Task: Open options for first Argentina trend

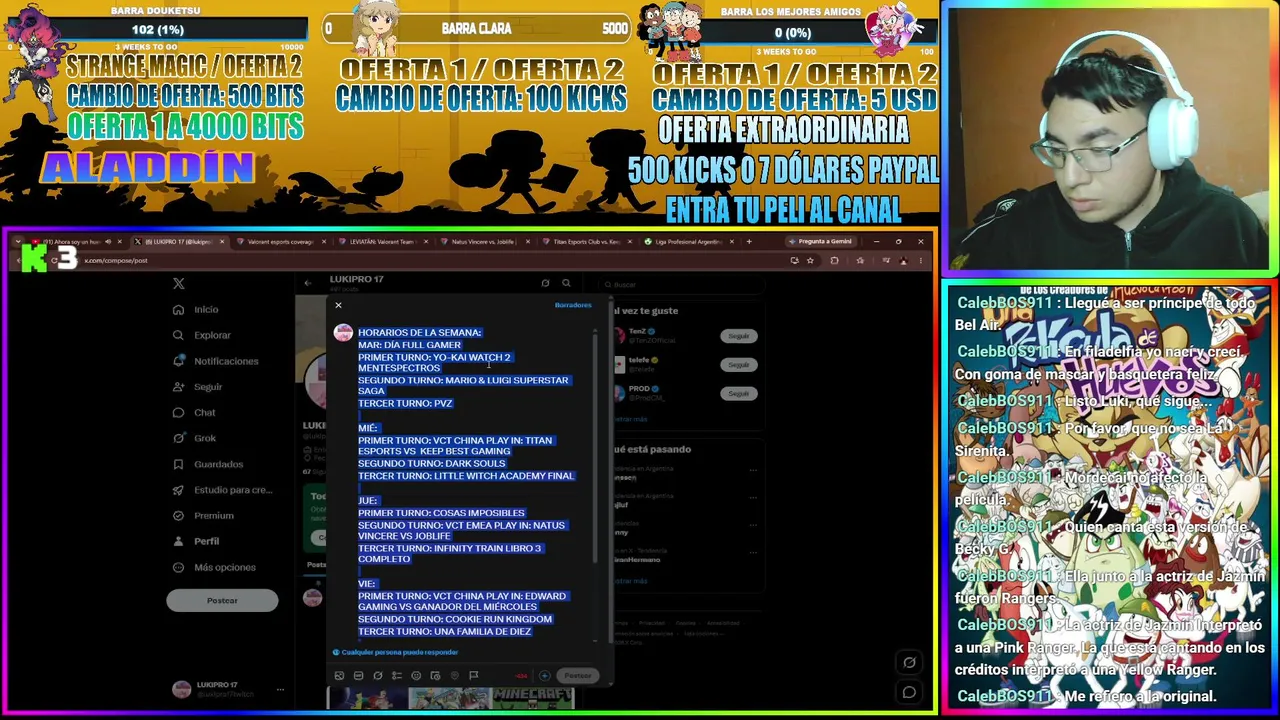Action: pyautogui.click(x=753, y=470)
